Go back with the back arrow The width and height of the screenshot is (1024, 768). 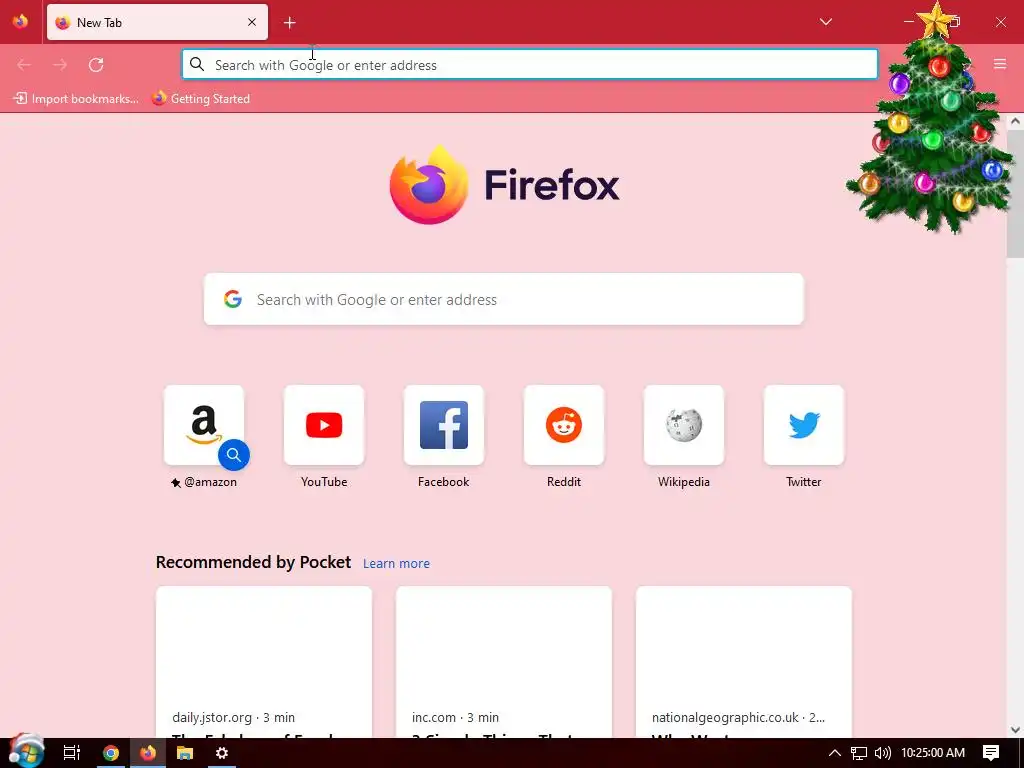coord(24,65)
